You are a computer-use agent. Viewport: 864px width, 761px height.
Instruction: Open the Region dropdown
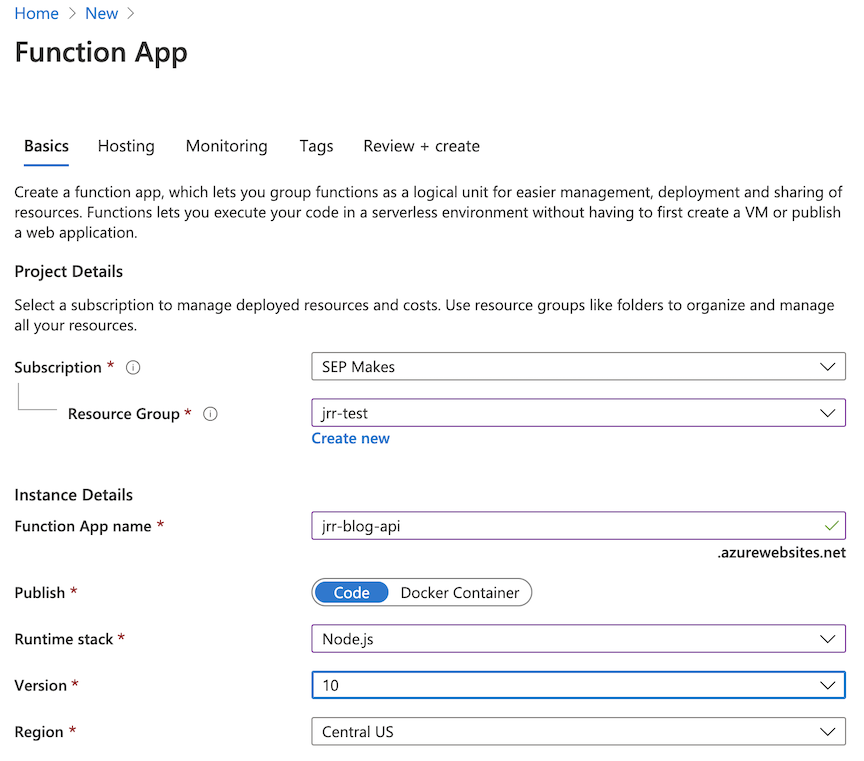[x=578, y=732]
